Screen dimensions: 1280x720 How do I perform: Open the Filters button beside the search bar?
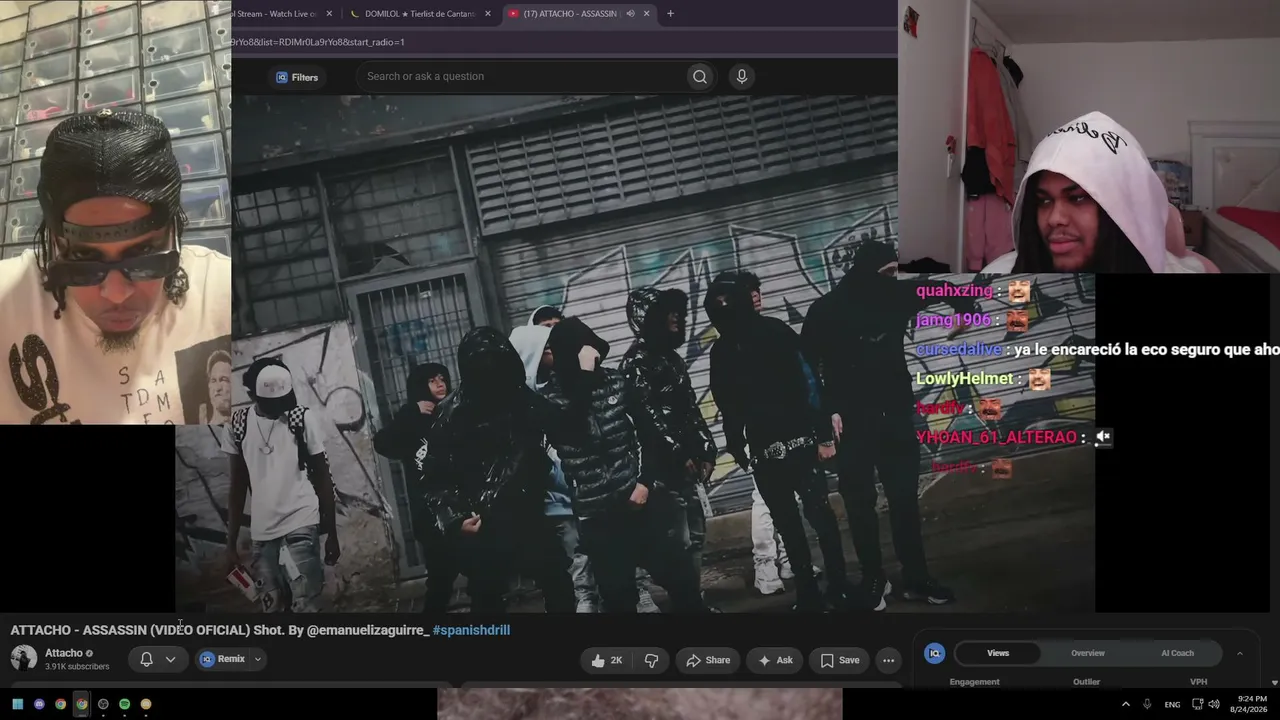point(297,77)
